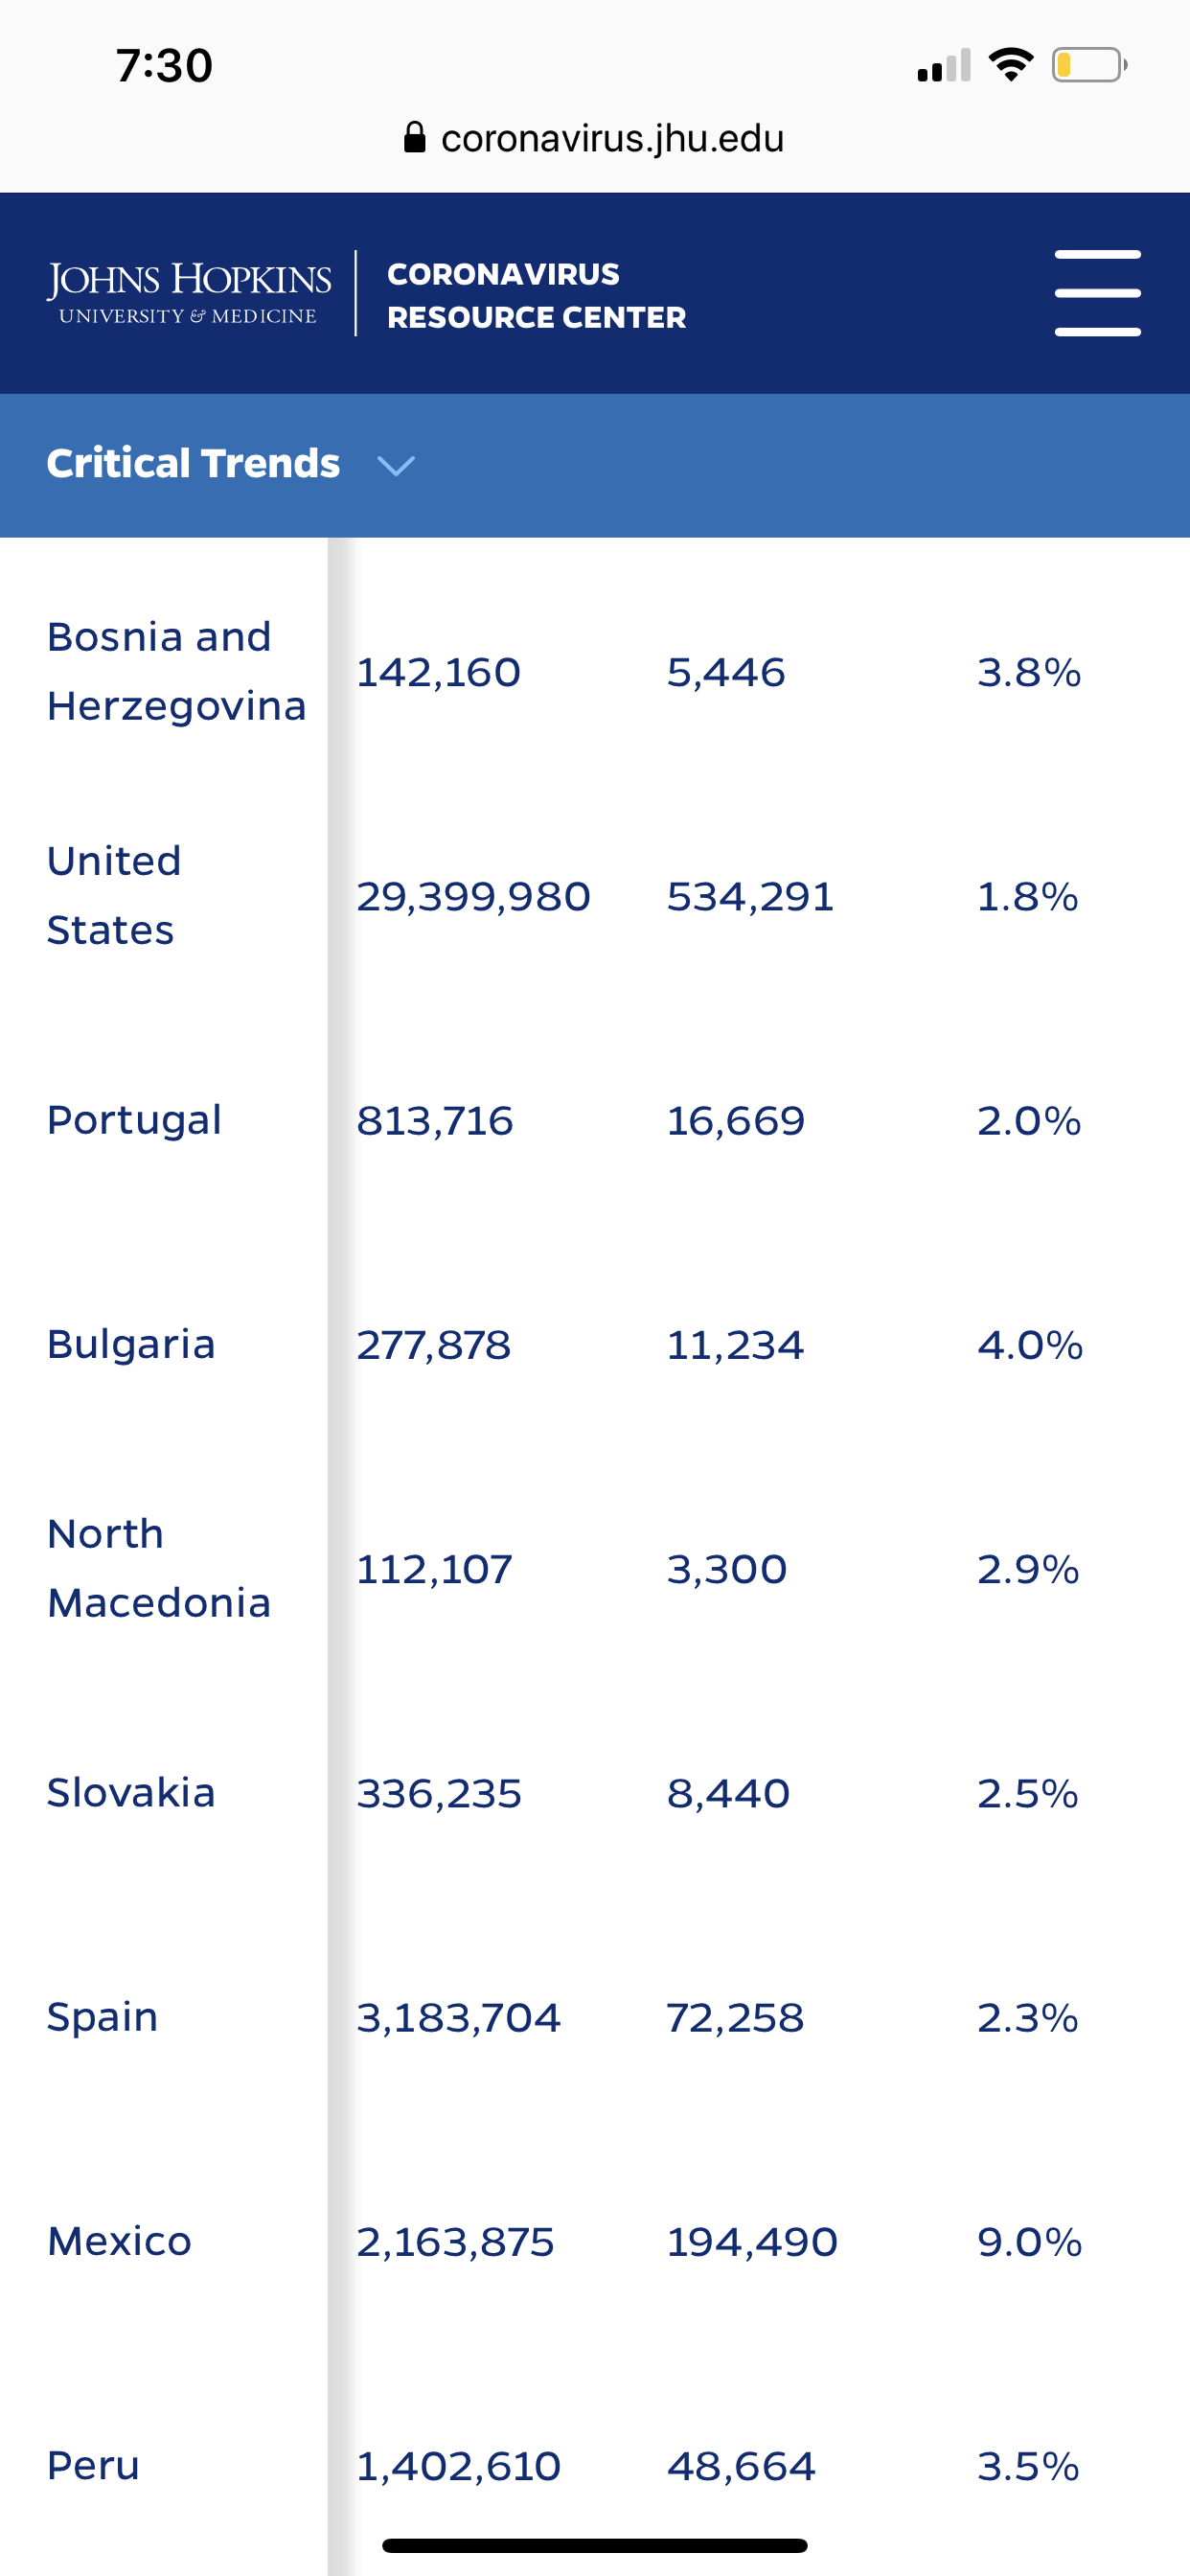Viewport: 1190px width, 2576px height.
Task: Tap the Mexico country entry
Action: pyautogui.click(x=119, y=2241)
